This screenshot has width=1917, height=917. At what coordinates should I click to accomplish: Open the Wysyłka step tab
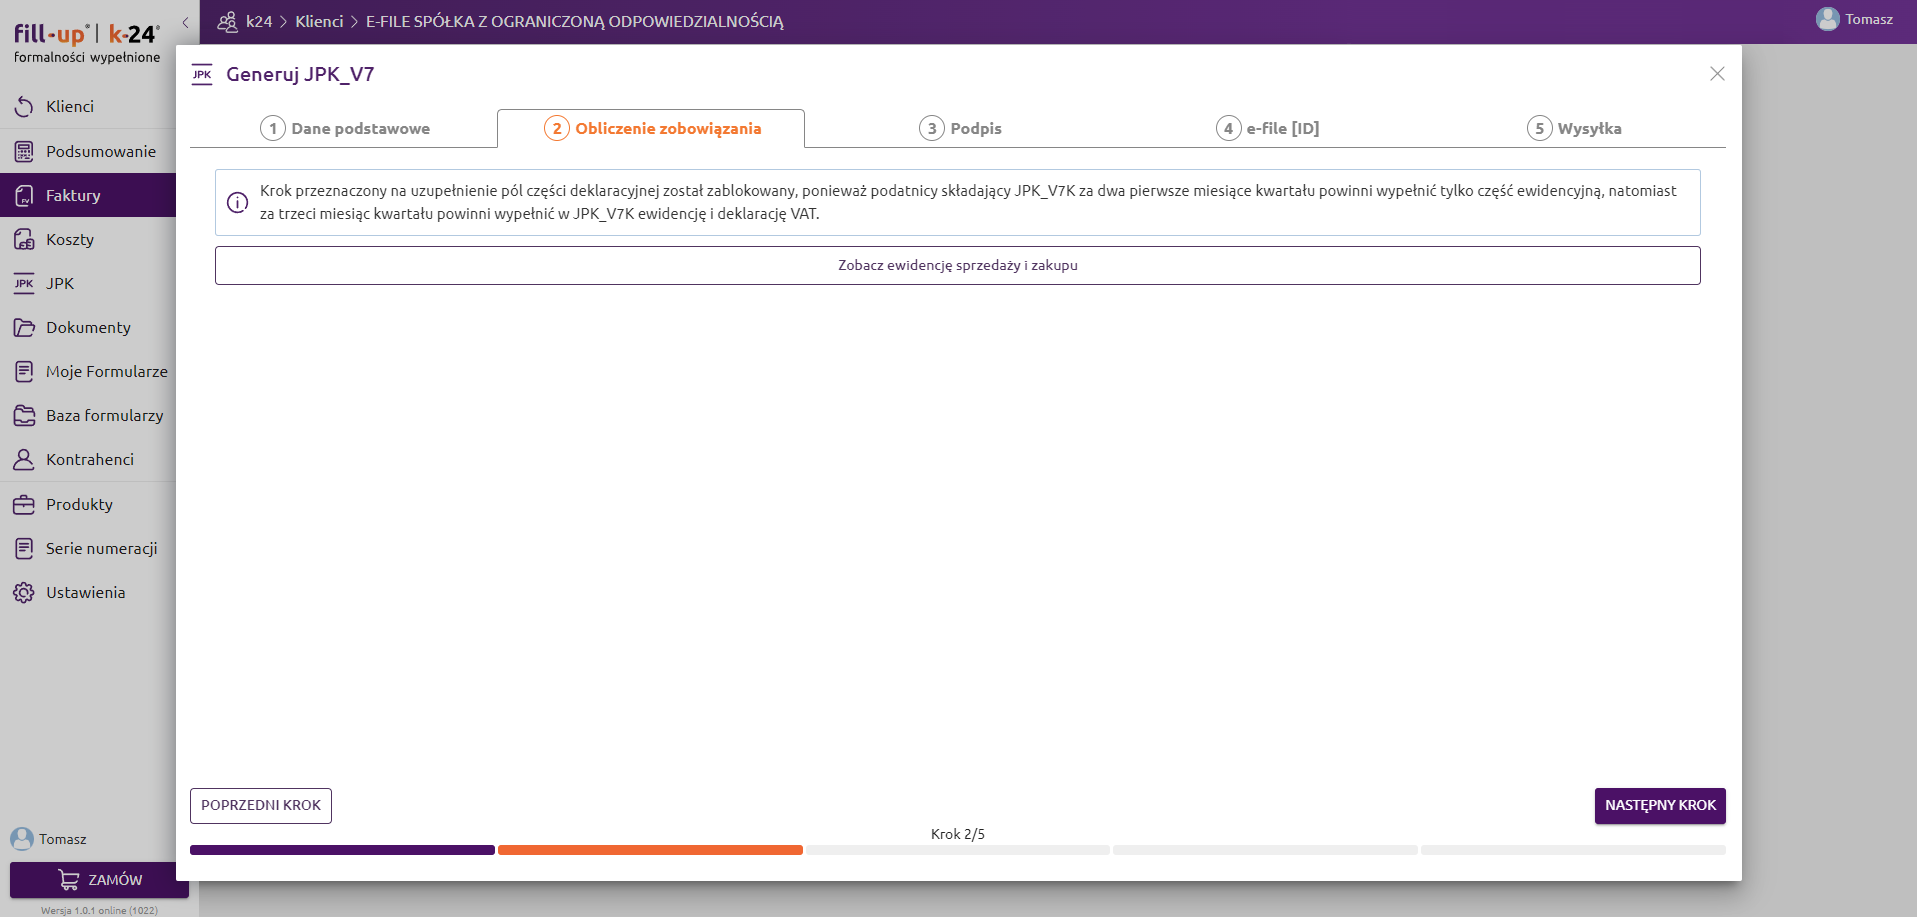[x=1574, y=129]
